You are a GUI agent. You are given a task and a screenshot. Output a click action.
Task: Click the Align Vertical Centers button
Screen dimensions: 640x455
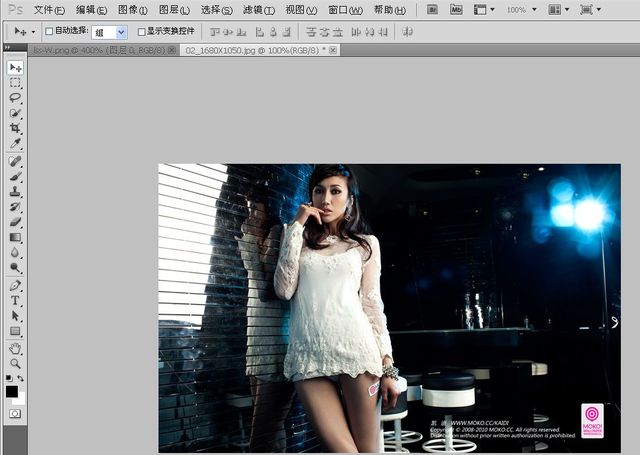(x=228, y=32)
